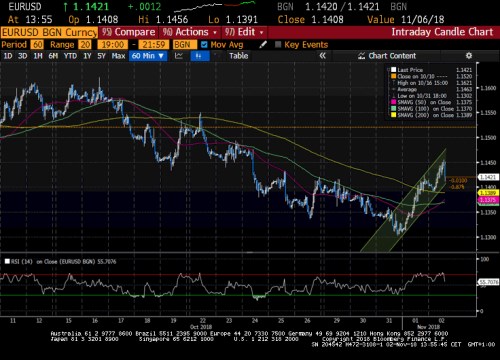Click the Chart Content icon
Viewport: 500px width, 360px height.
coord(362,56)
